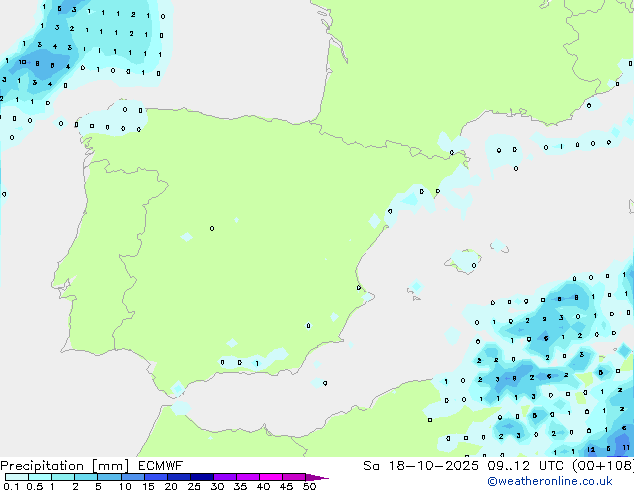This screenshot has height=490, width=634.
Task: Click the 15–20 mm legend swatch
Action: pyautogui.click(x=155, y=477)
